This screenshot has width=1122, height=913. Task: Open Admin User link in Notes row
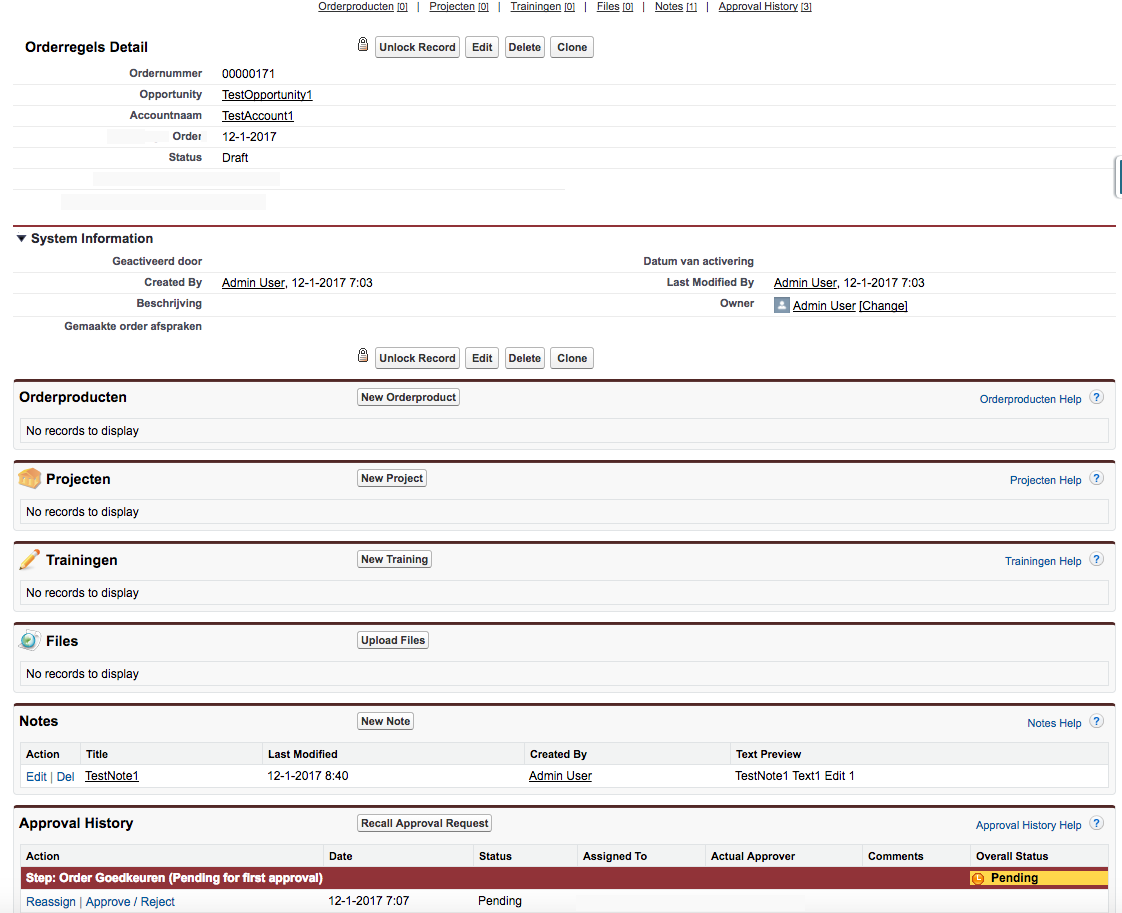tap(560, 776)
